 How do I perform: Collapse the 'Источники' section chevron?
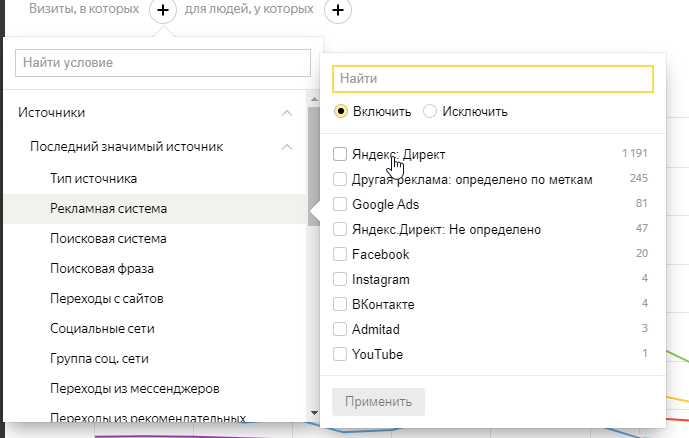click(x=287, y=113)
